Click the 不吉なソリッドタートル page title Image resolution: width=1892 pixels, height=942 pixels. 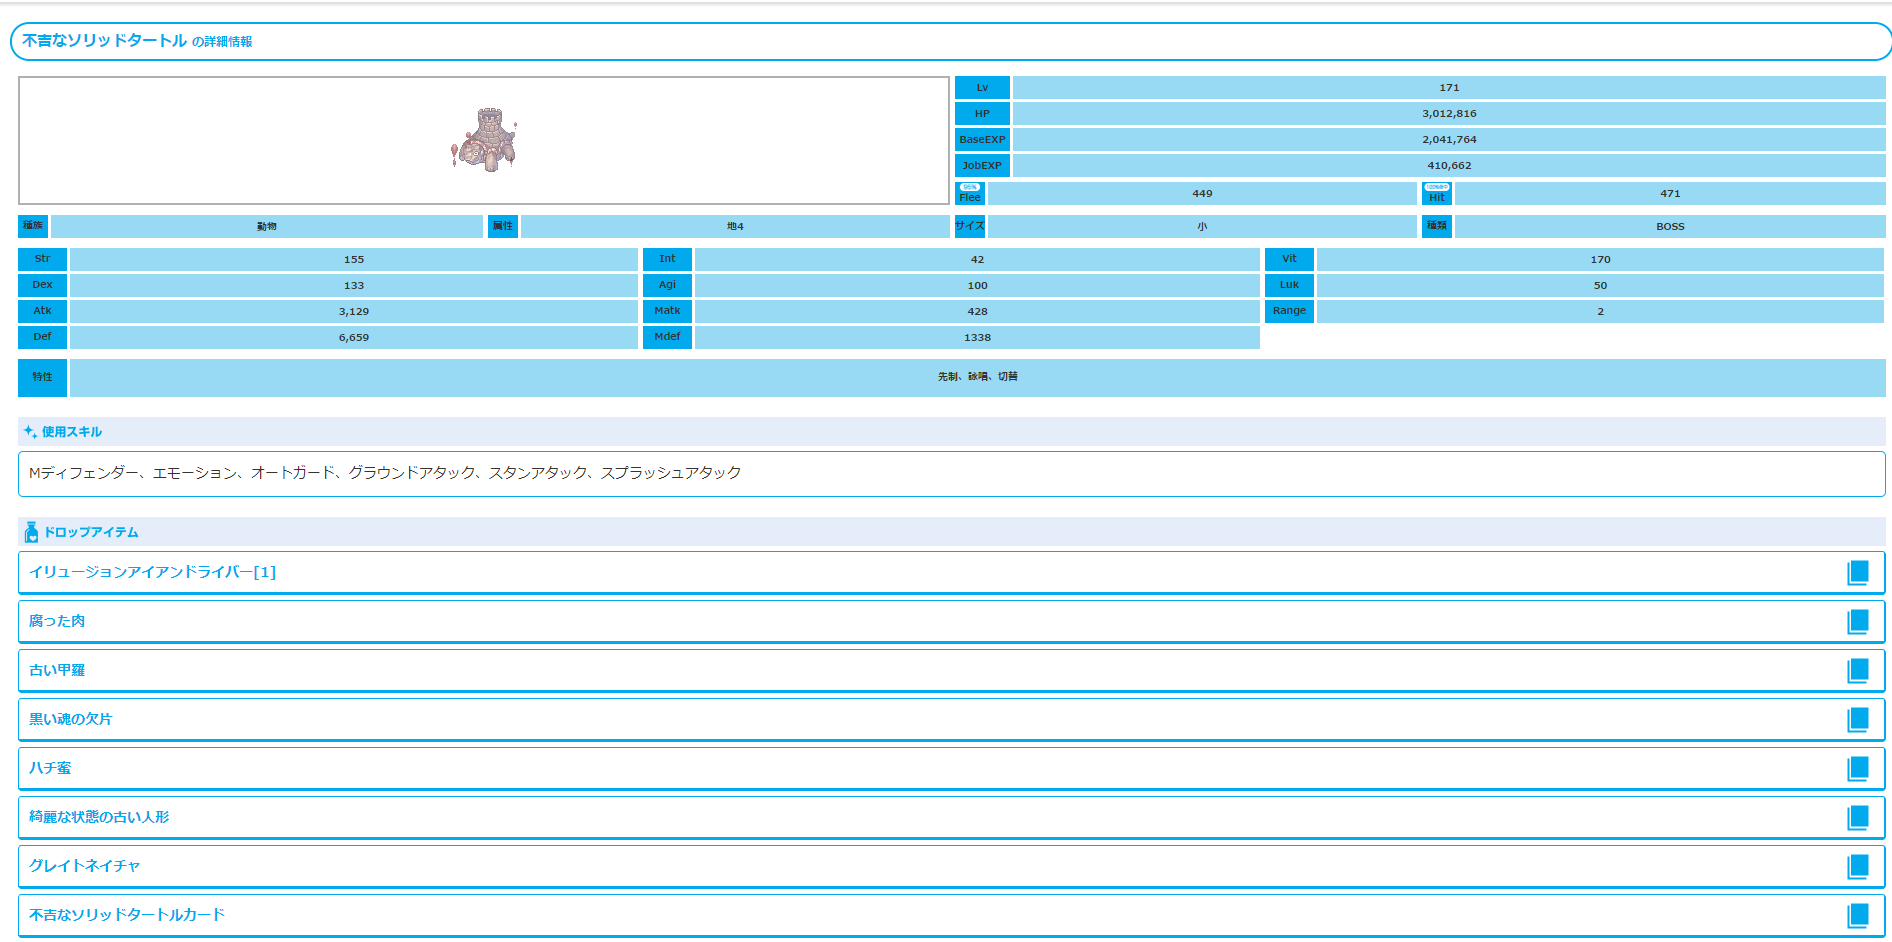click(104, 41)
